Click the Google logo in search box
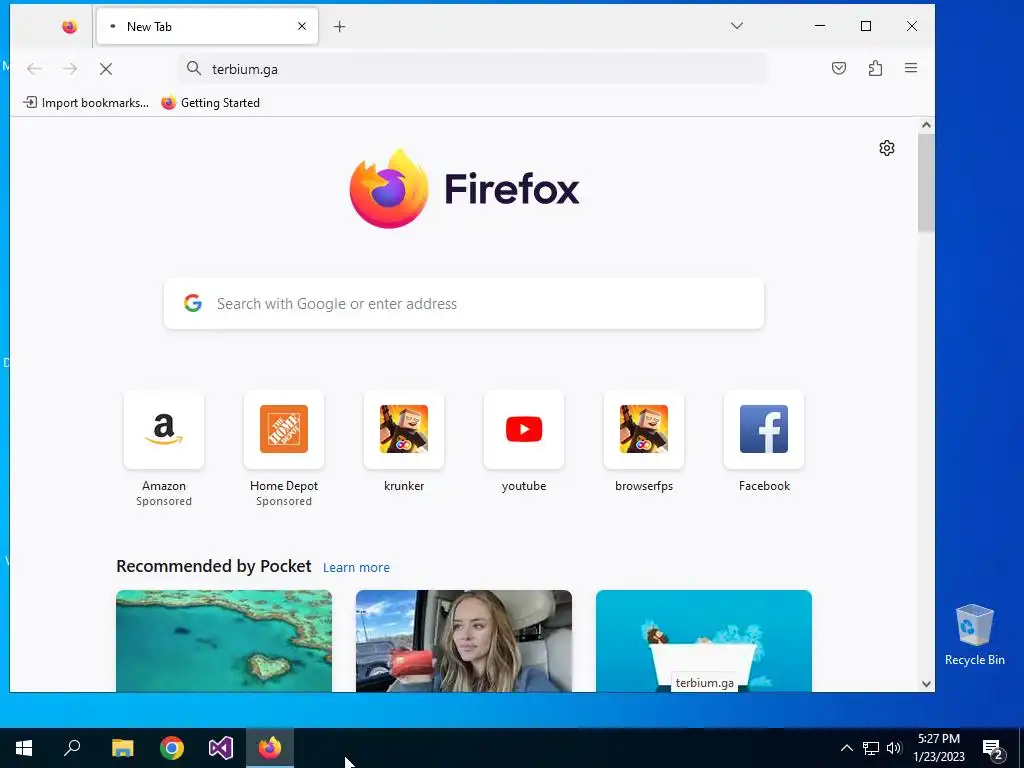The image size is (1024, 768). tap(193, 303)
